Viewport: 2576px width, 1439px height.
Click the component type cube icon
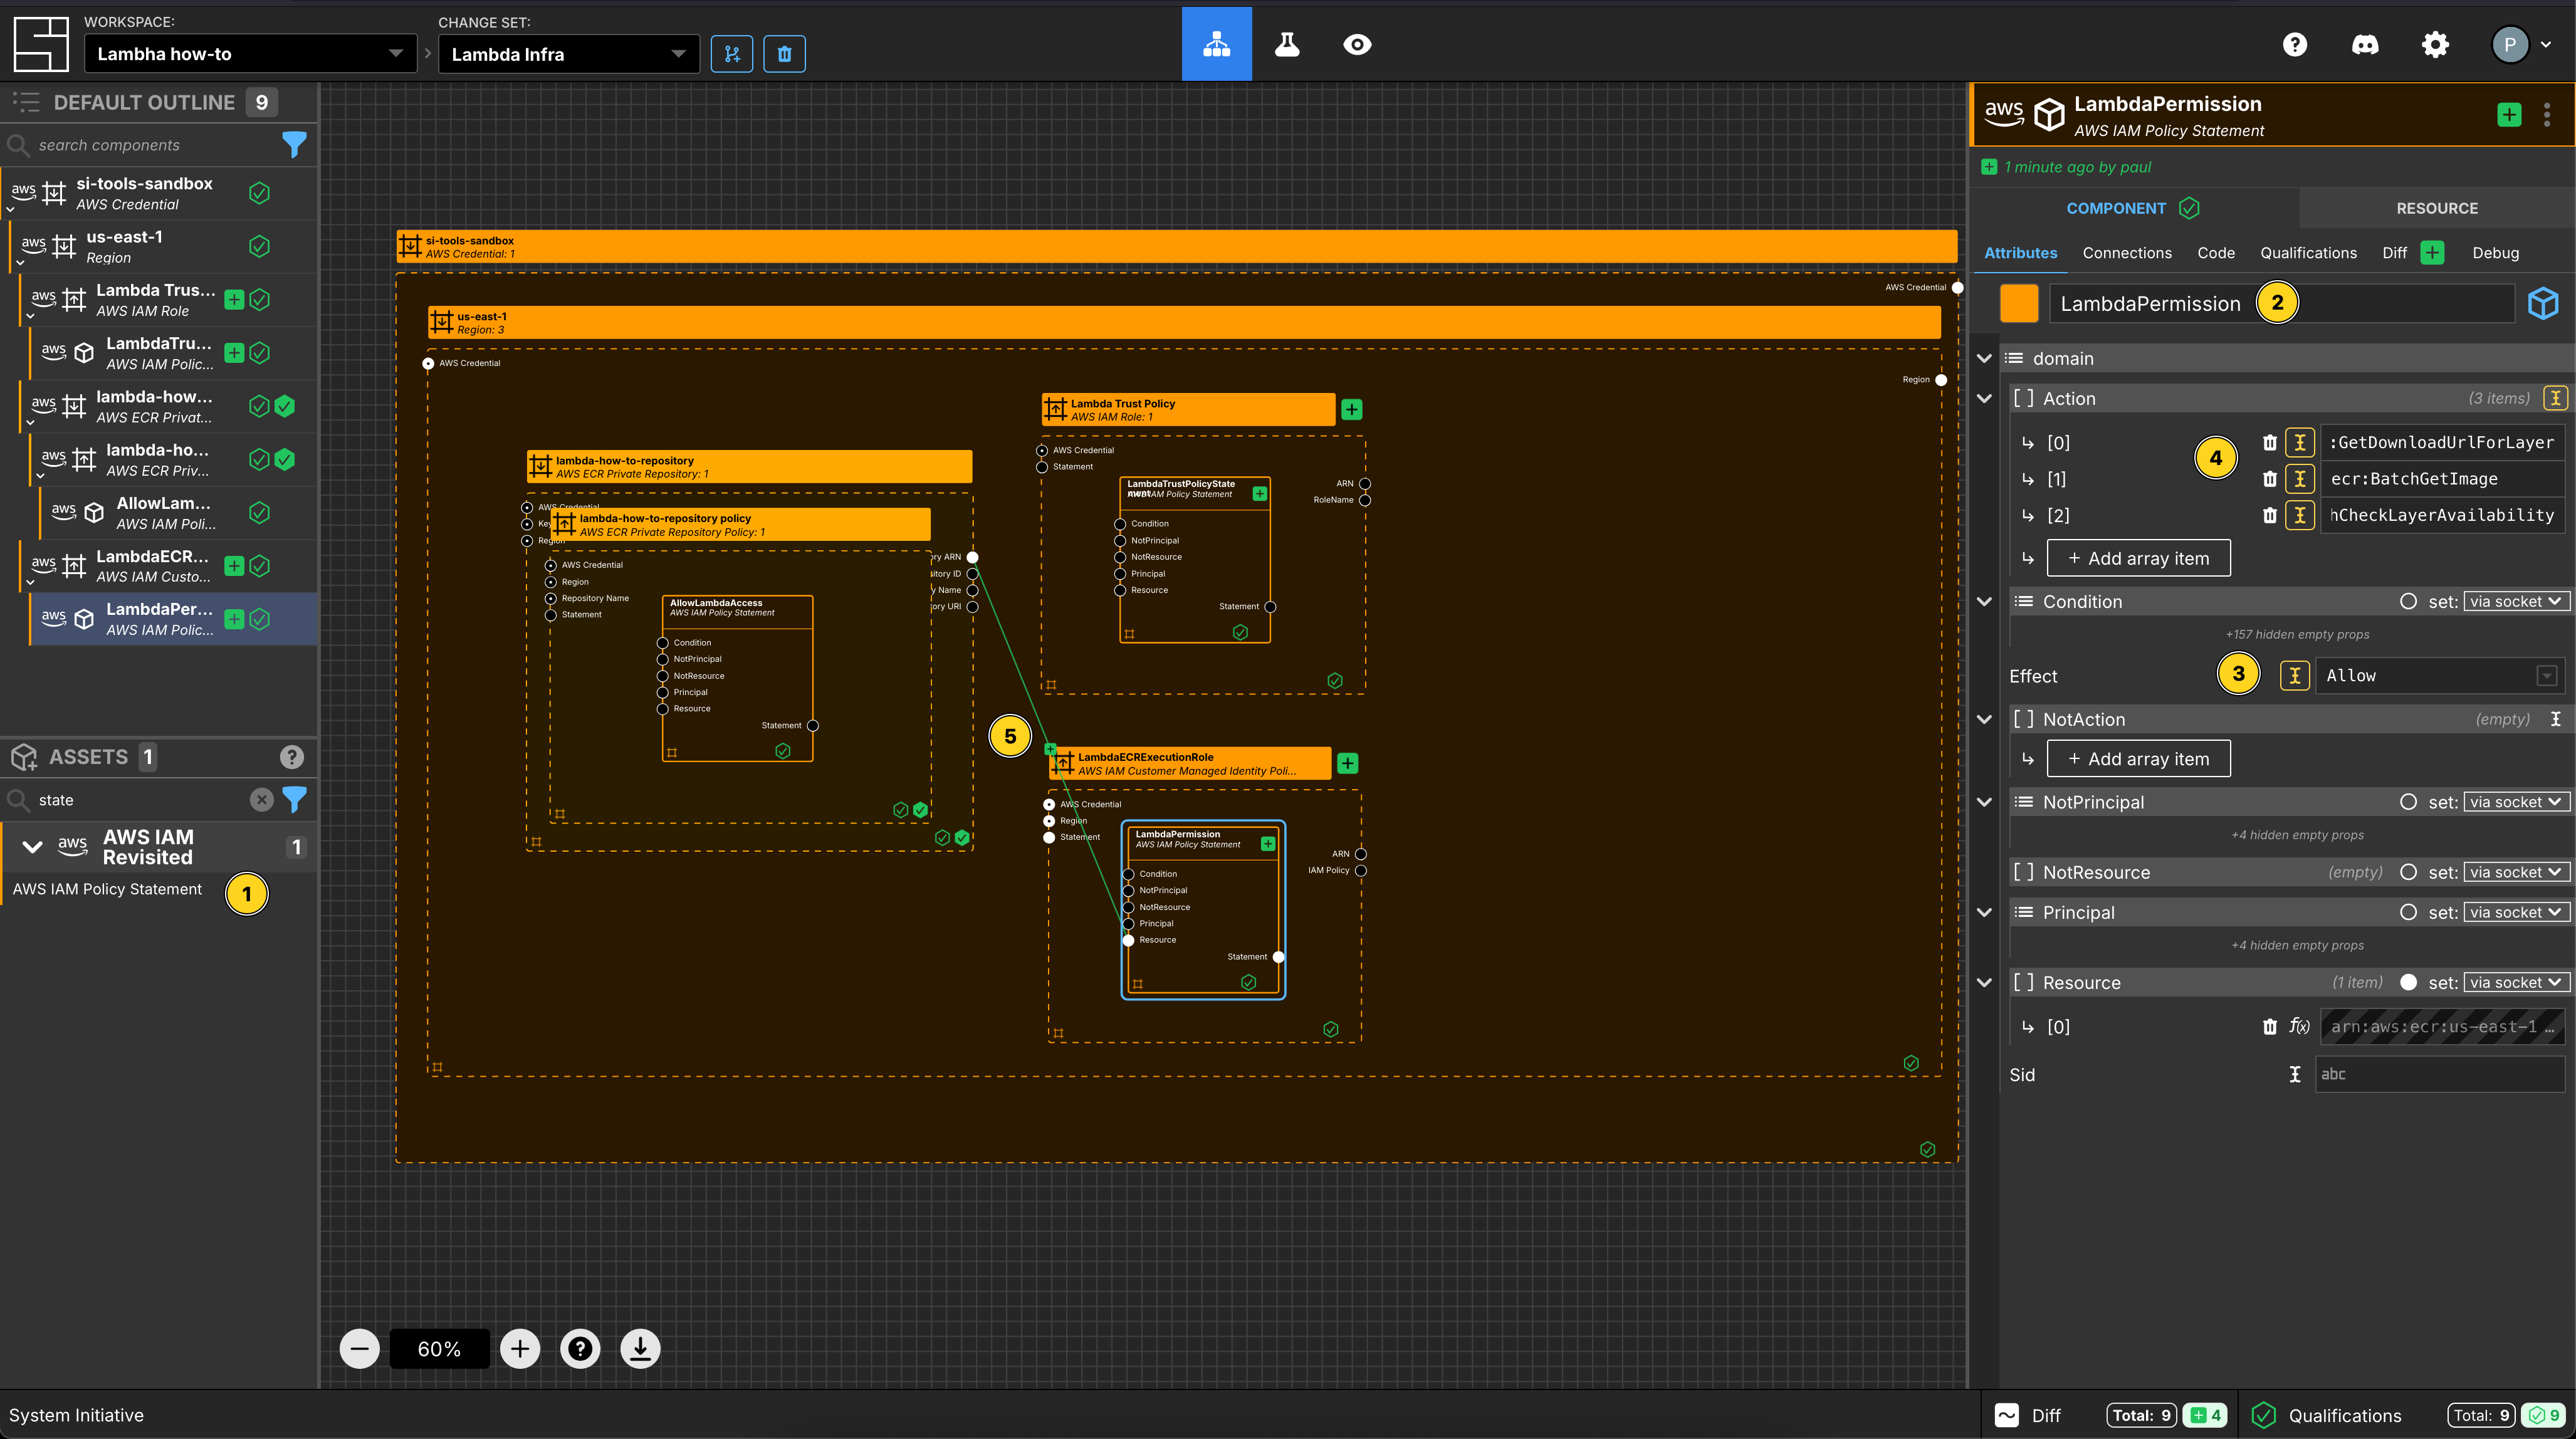2543,303
